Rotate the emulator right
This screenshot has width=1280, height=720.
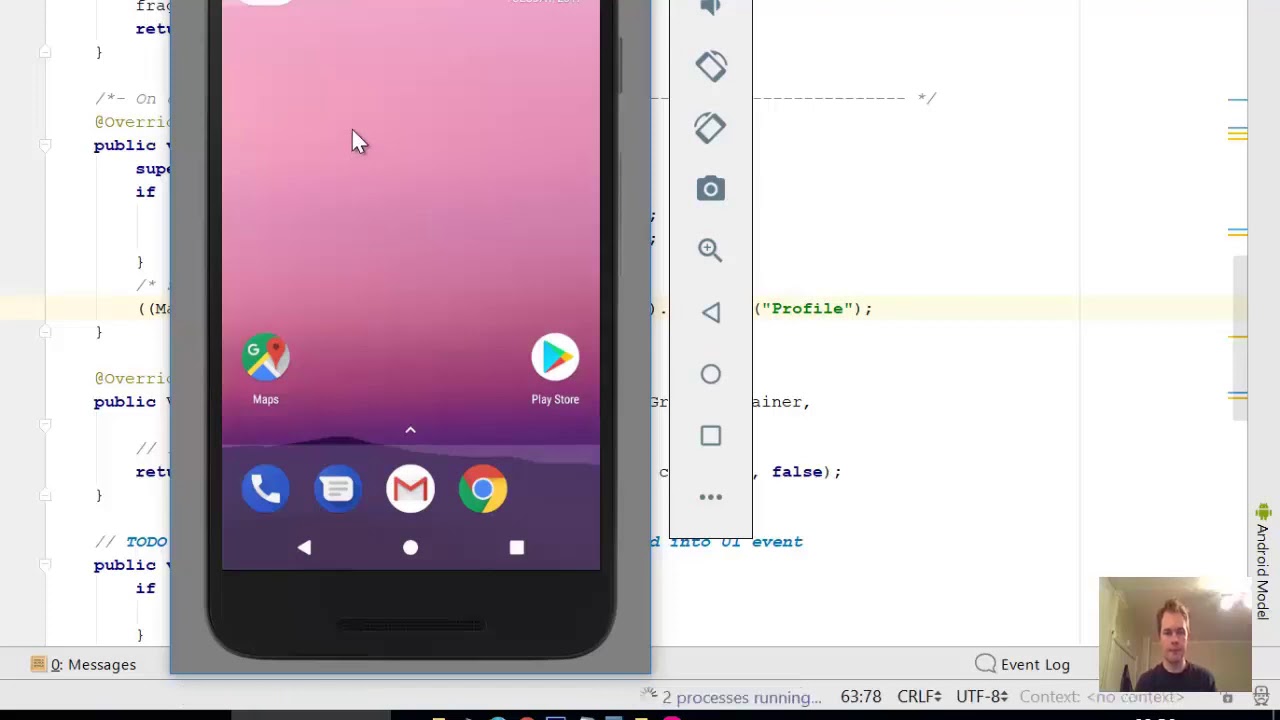point(711,128)
